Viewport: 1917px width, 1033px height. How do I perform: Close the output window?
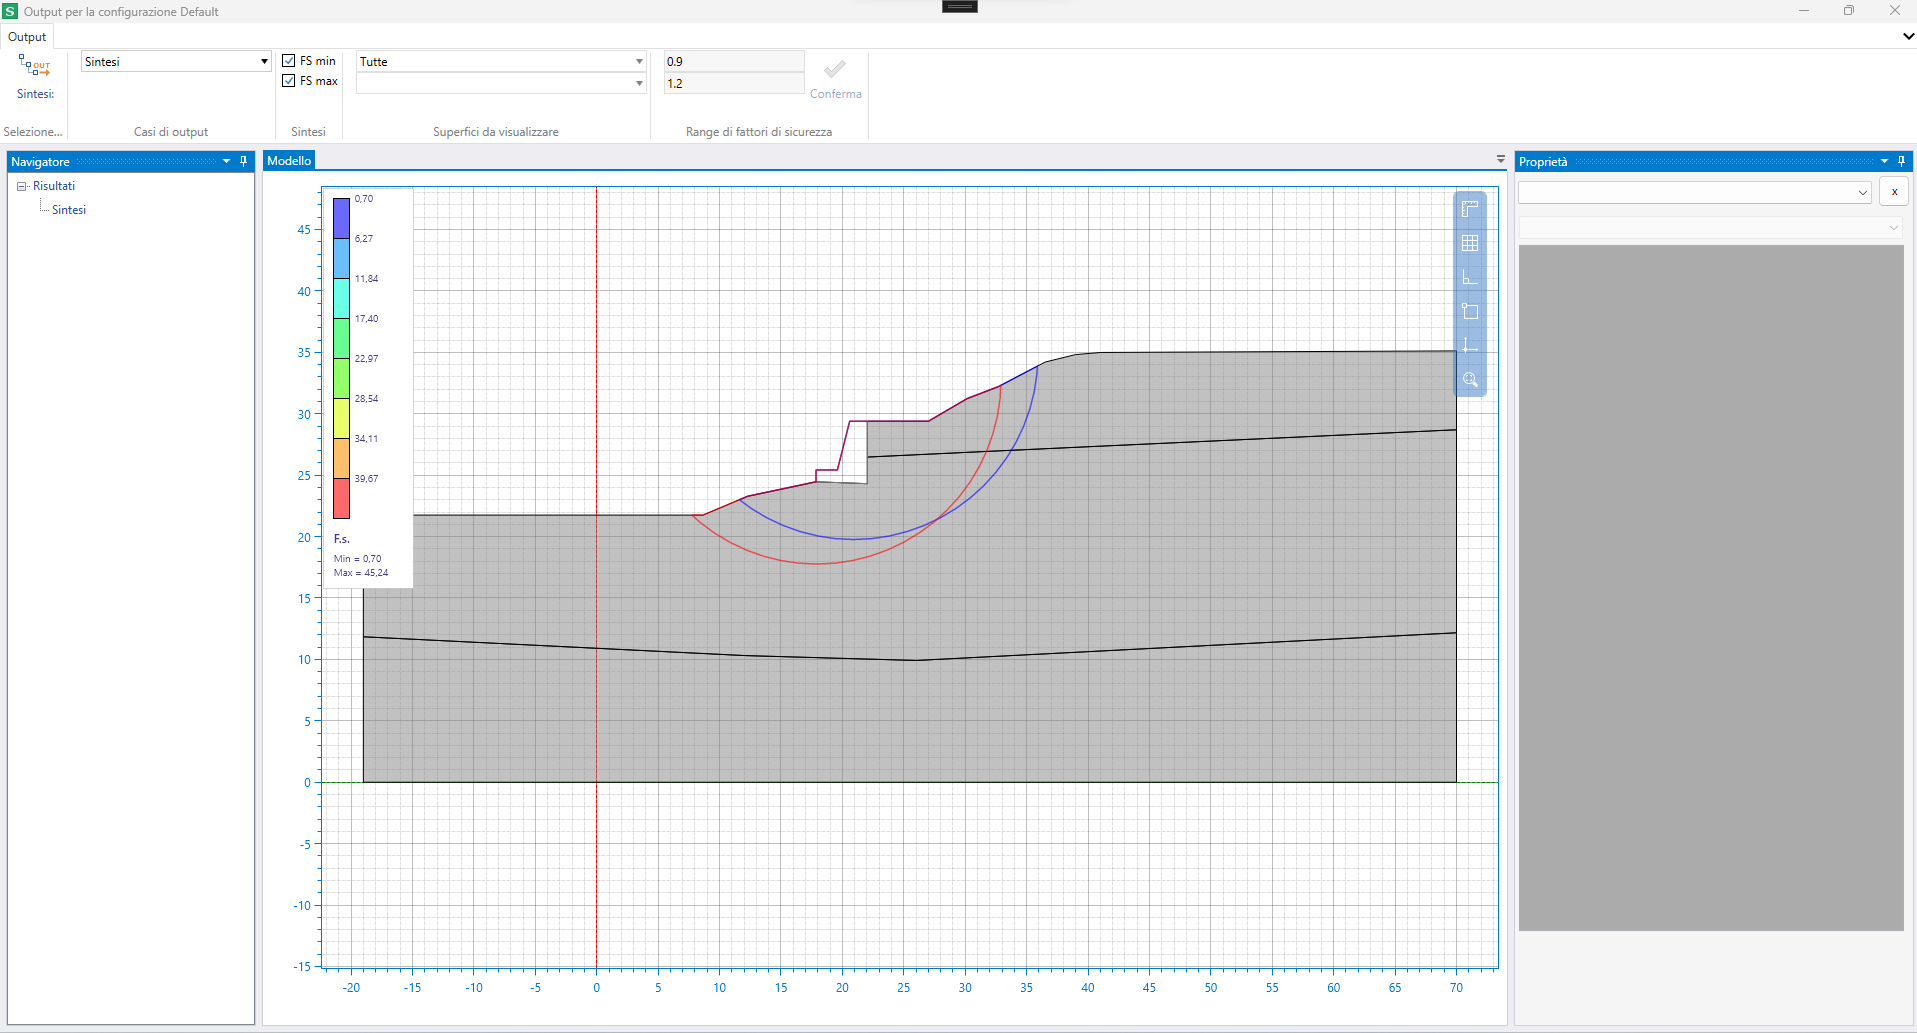(1894, 11)
